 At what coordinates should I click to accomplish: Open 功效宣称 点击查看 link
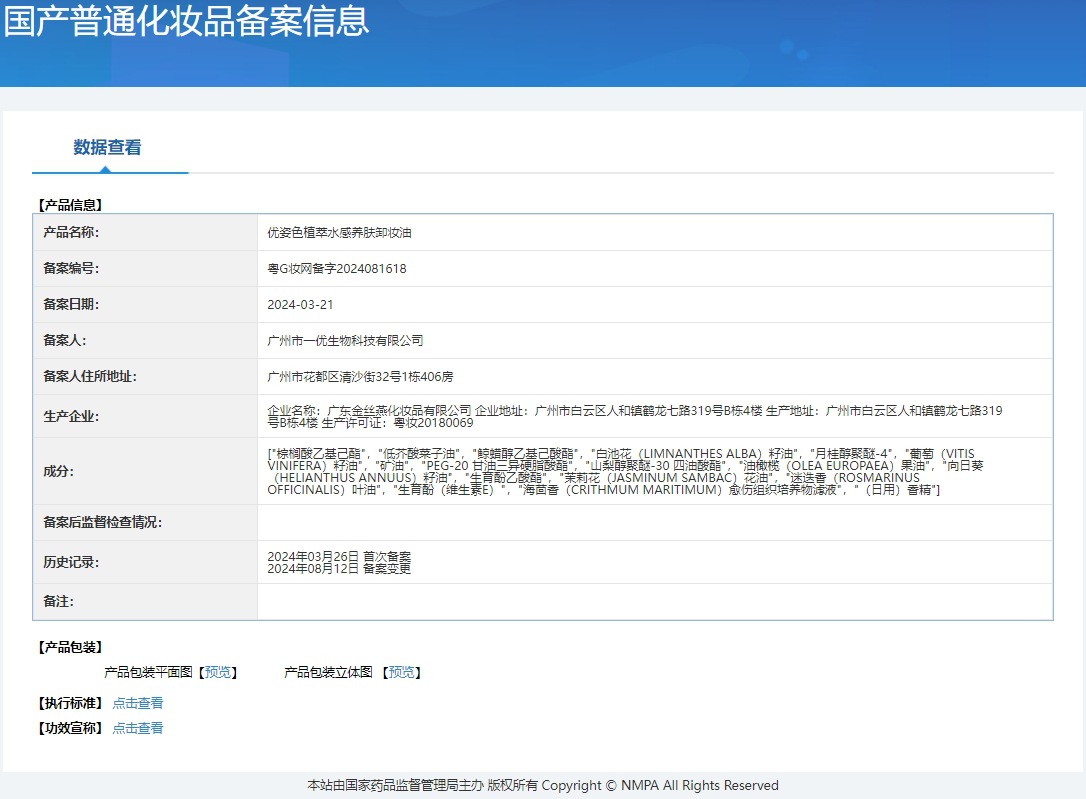(x=138, y=728)
